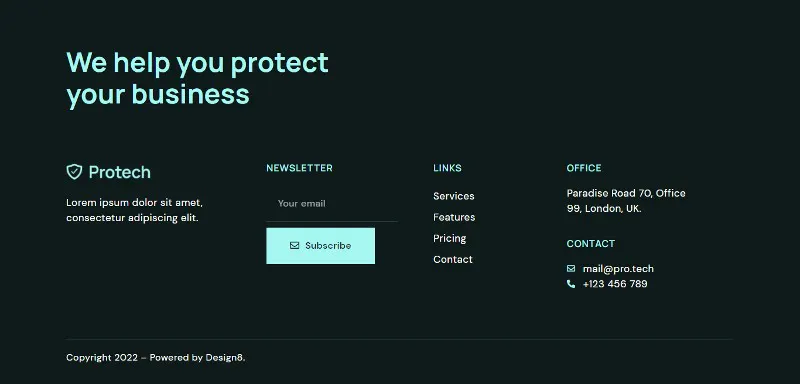
Task: Click the LINKS column heading
Action: pyautogui.click(x=447, y=168)
